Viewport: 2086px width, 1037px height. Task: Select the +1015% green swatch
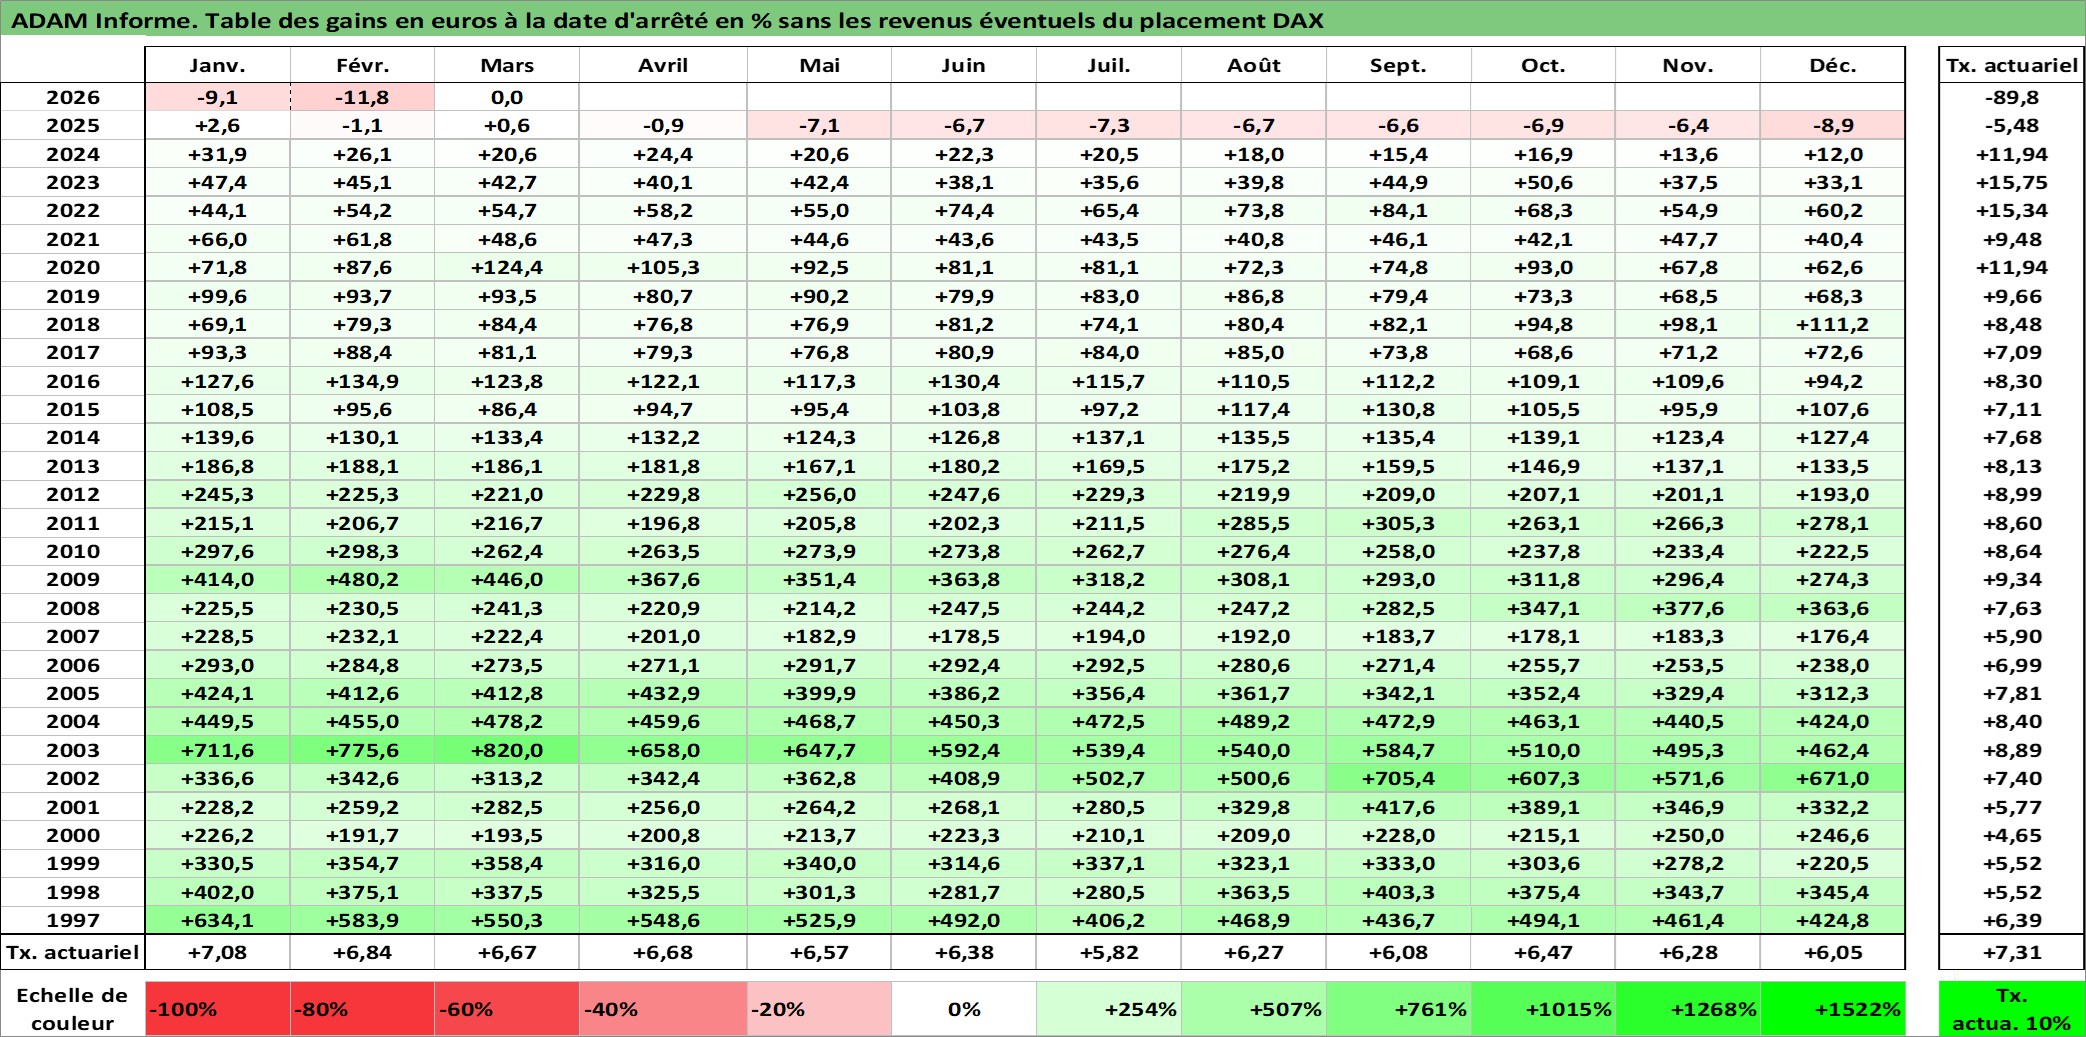click(1543, 1009)
